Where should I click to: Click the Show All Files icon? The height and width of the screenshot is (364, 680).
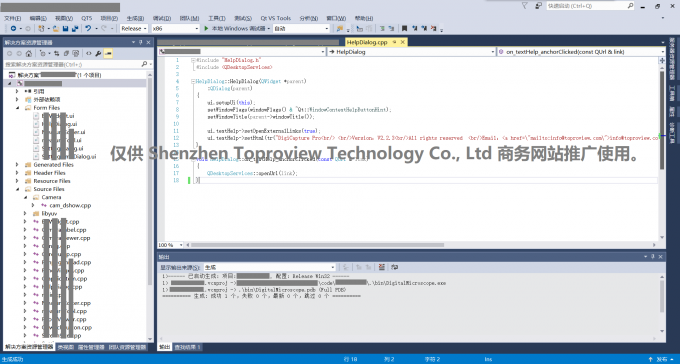pos(75,53)
